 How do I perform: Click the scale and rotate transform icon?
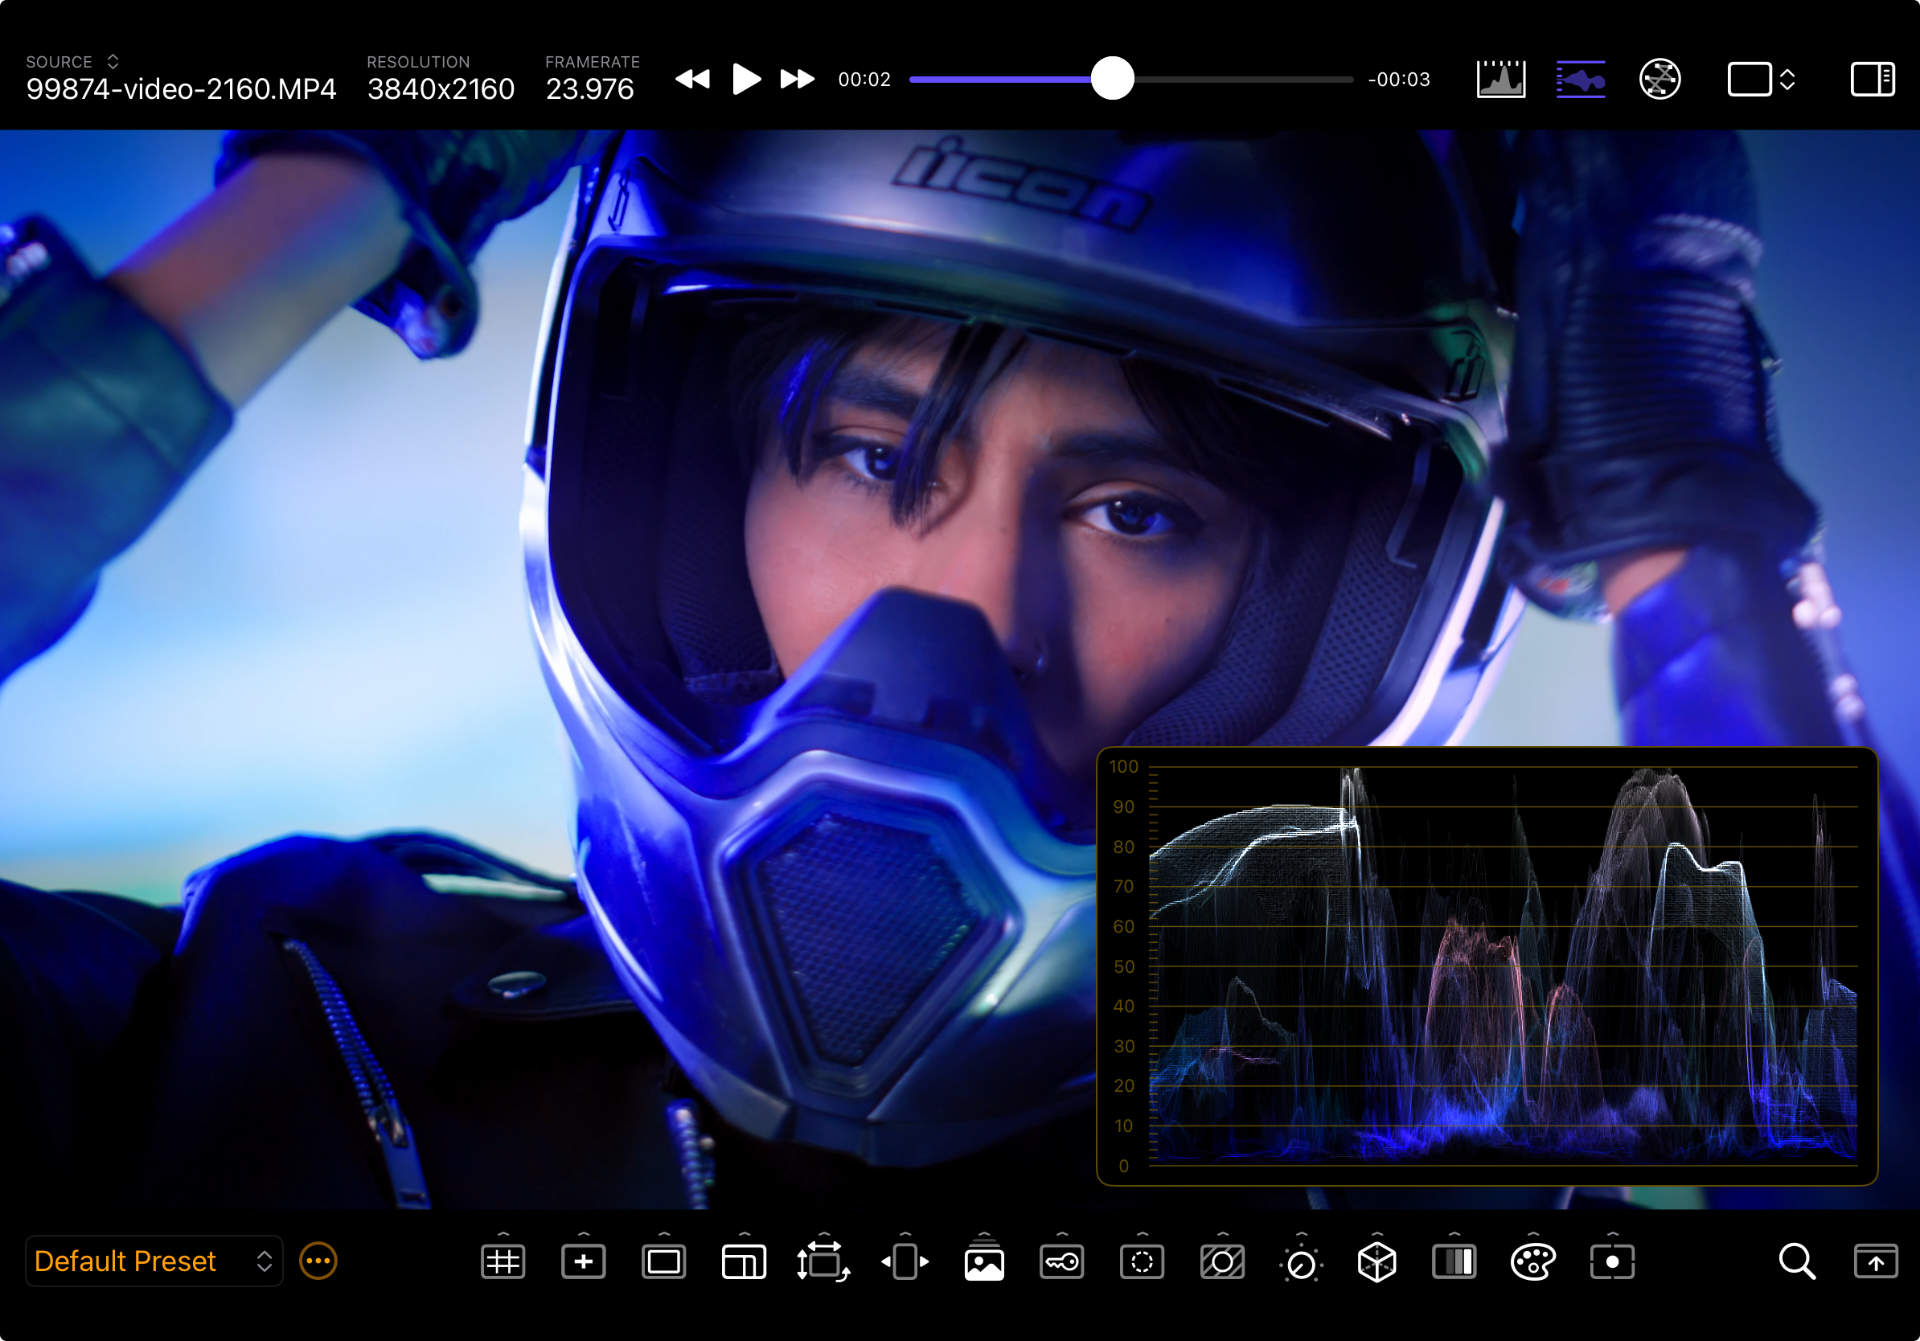[x=822, y=1262]
